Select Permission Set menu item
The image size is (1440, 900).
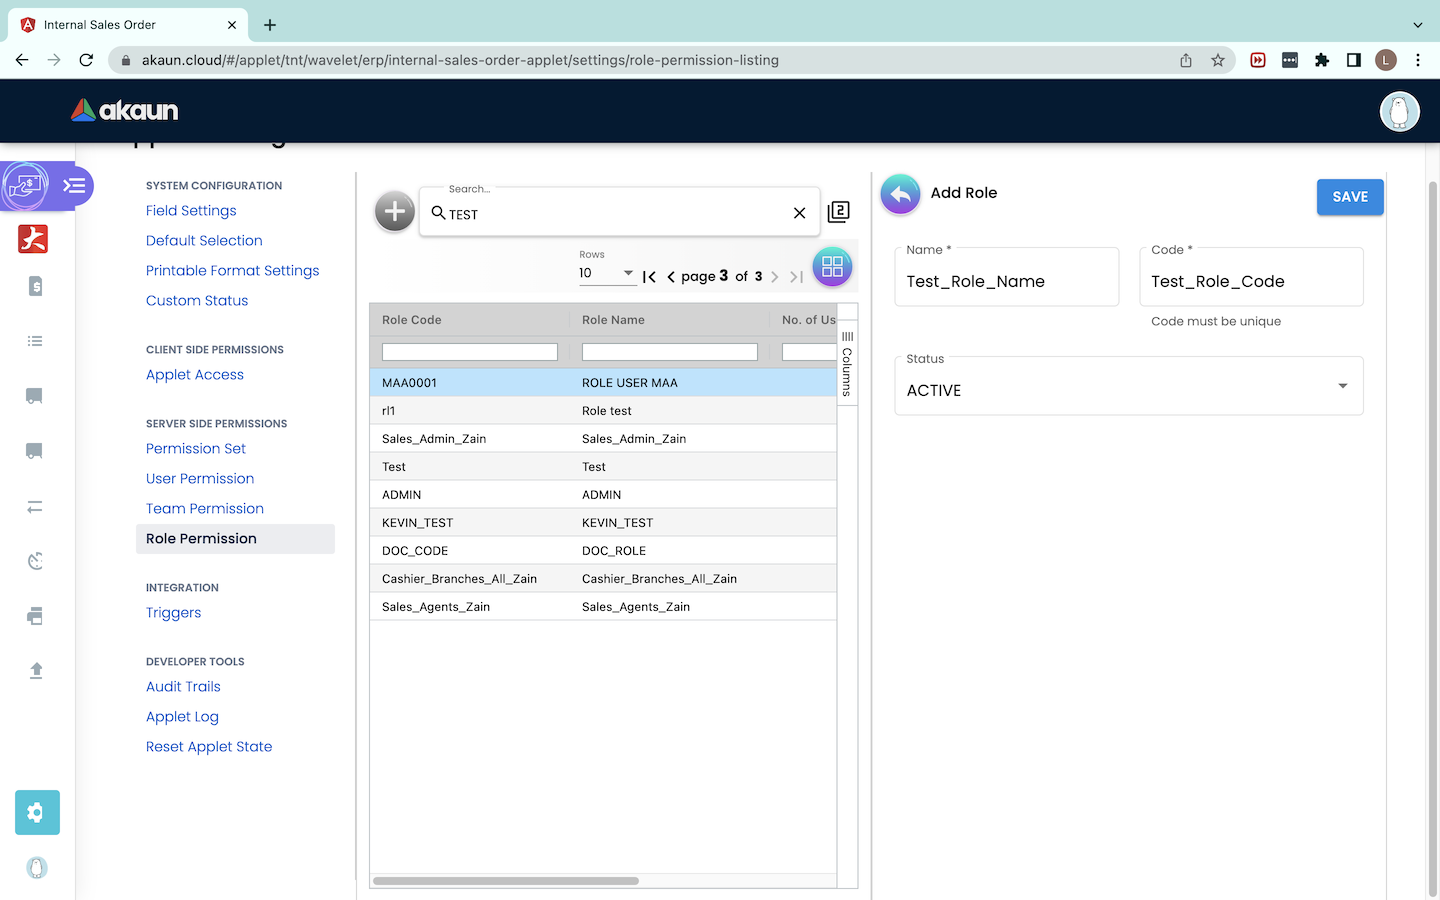point(196,449)
